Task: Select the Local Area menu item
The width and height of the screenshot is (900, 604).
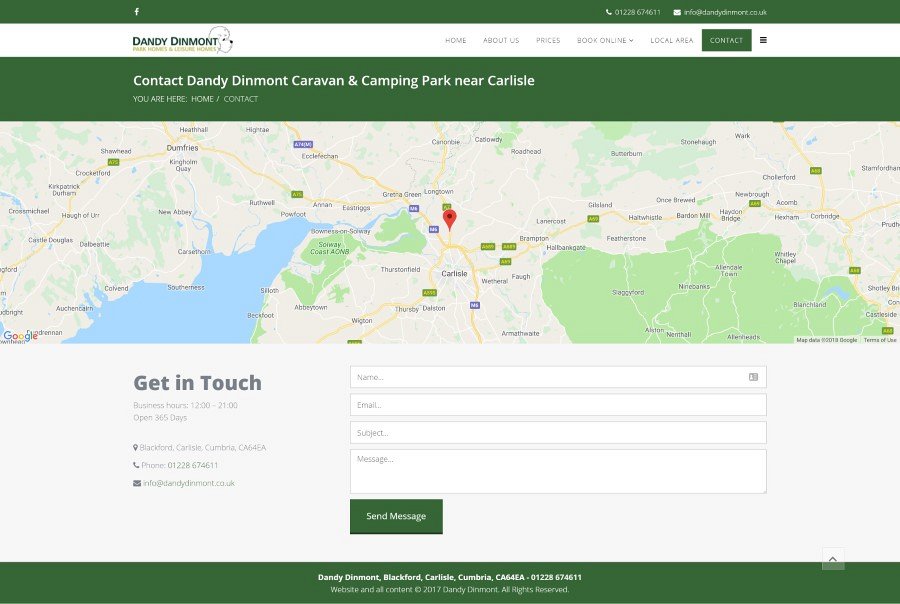Action: [x=671, y=40]
